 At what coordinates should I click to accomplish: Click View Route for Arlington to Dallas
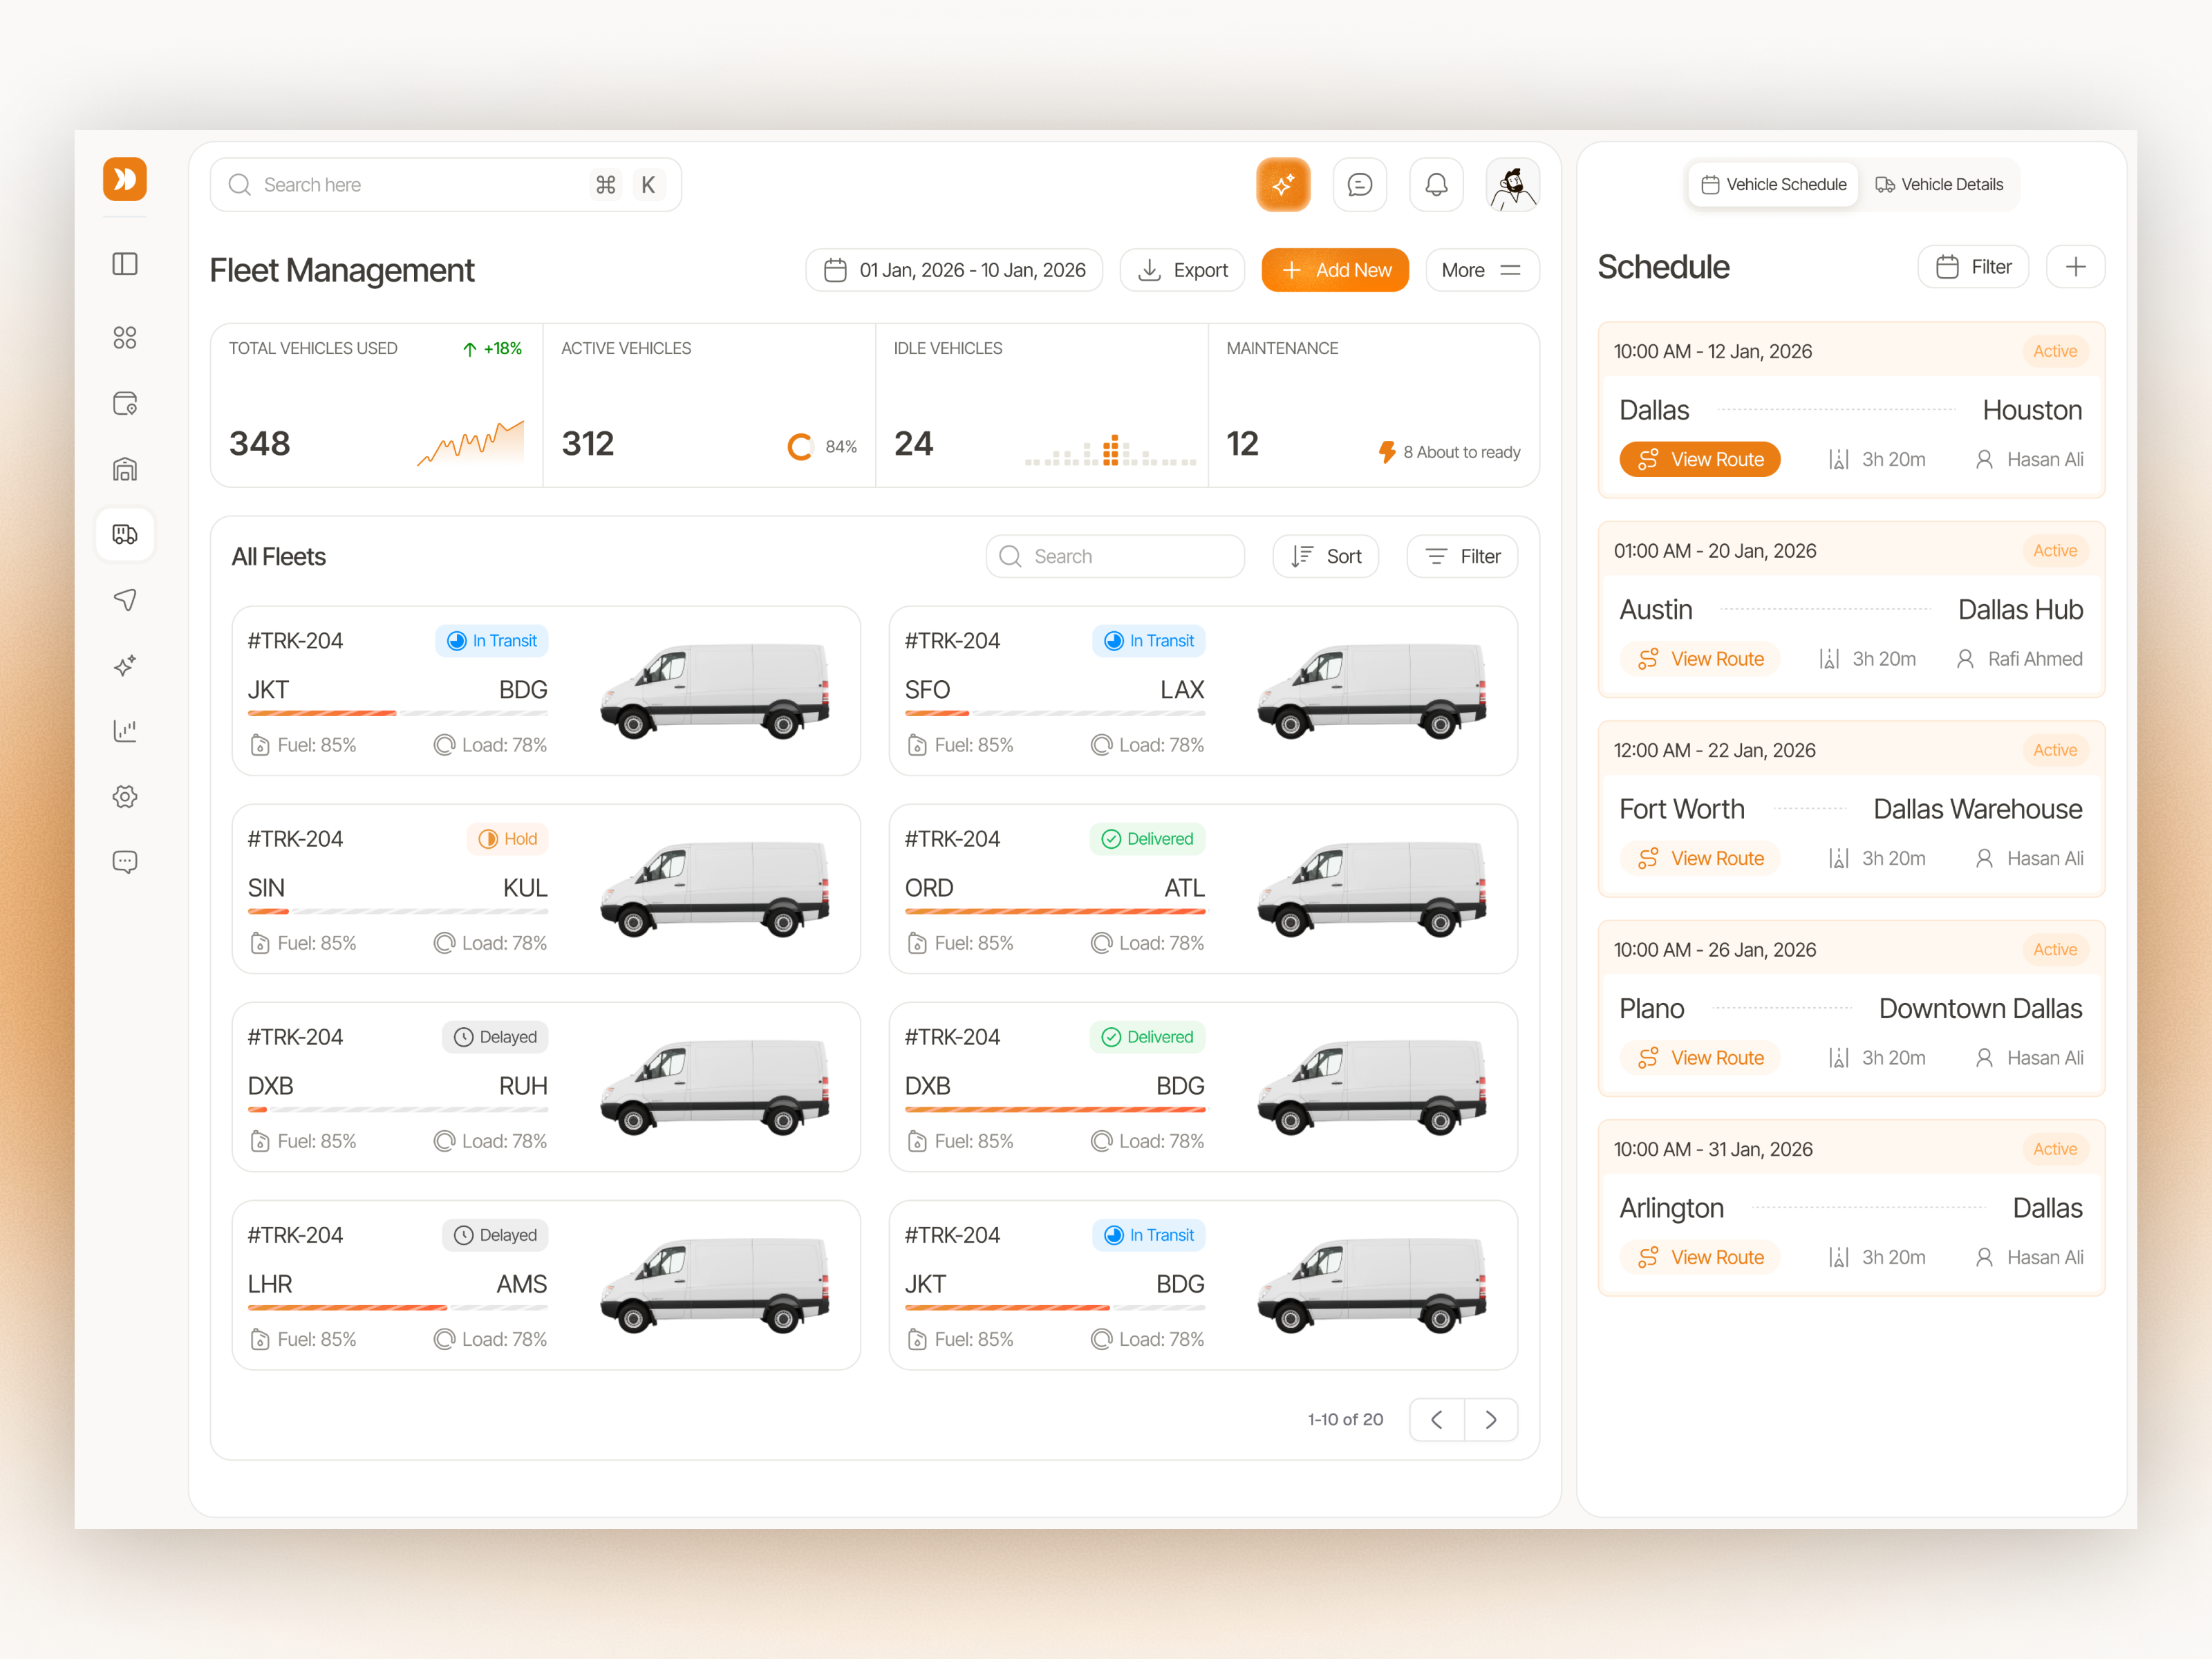click(x=1700, y=1258)
